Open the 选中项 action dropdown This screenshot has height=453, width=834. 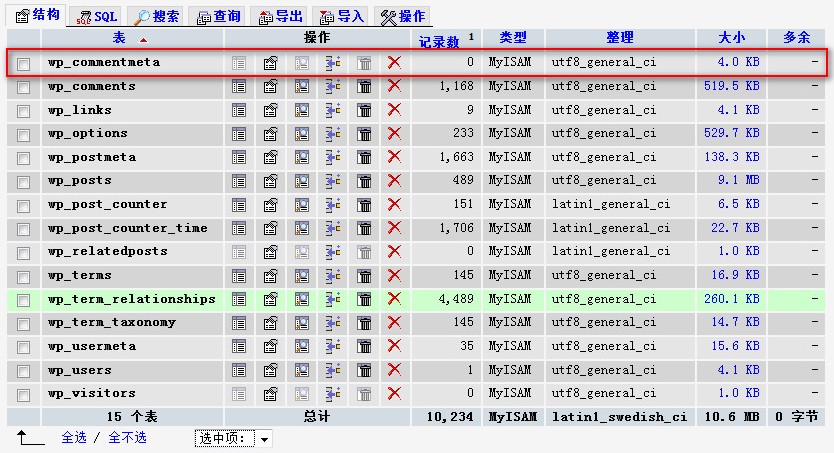(234, 438)
